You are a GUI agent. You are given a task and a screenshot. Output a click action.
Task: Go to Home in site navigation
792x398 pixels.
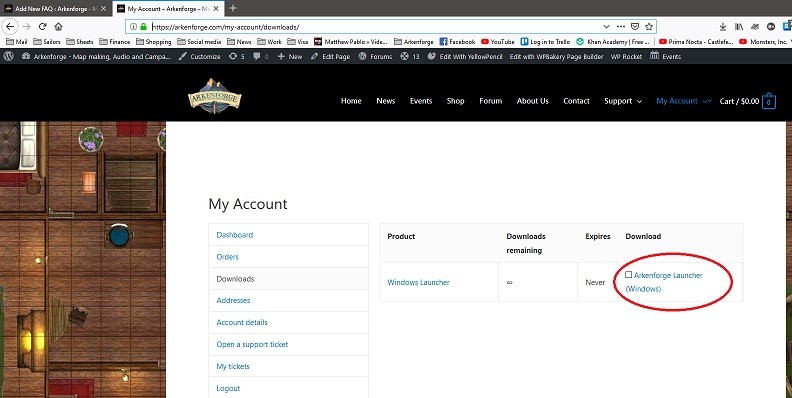[351, 101]
